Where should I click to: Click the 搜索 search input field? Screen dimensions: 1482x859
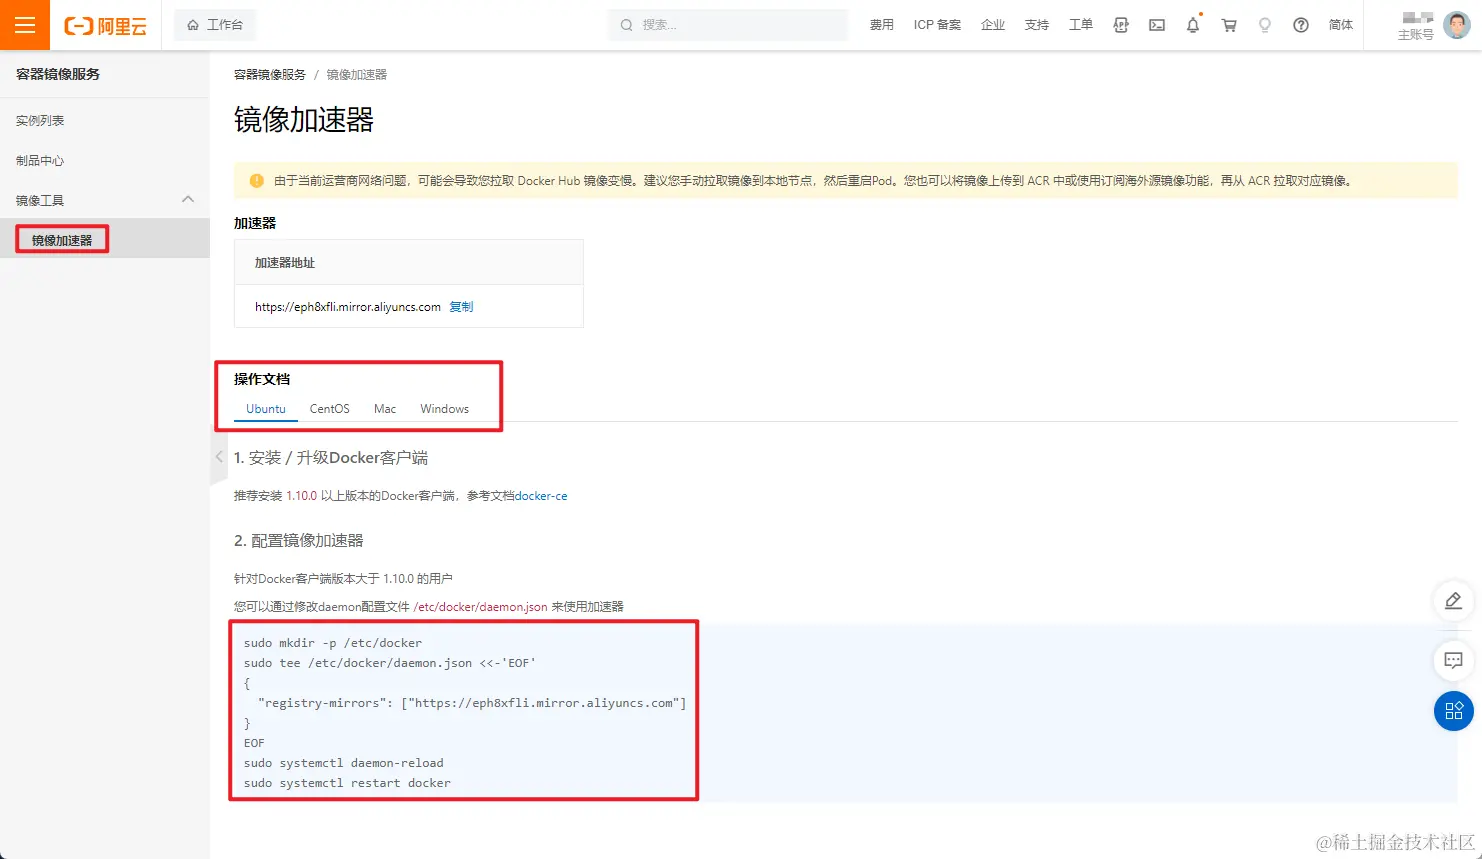(727, 24)
